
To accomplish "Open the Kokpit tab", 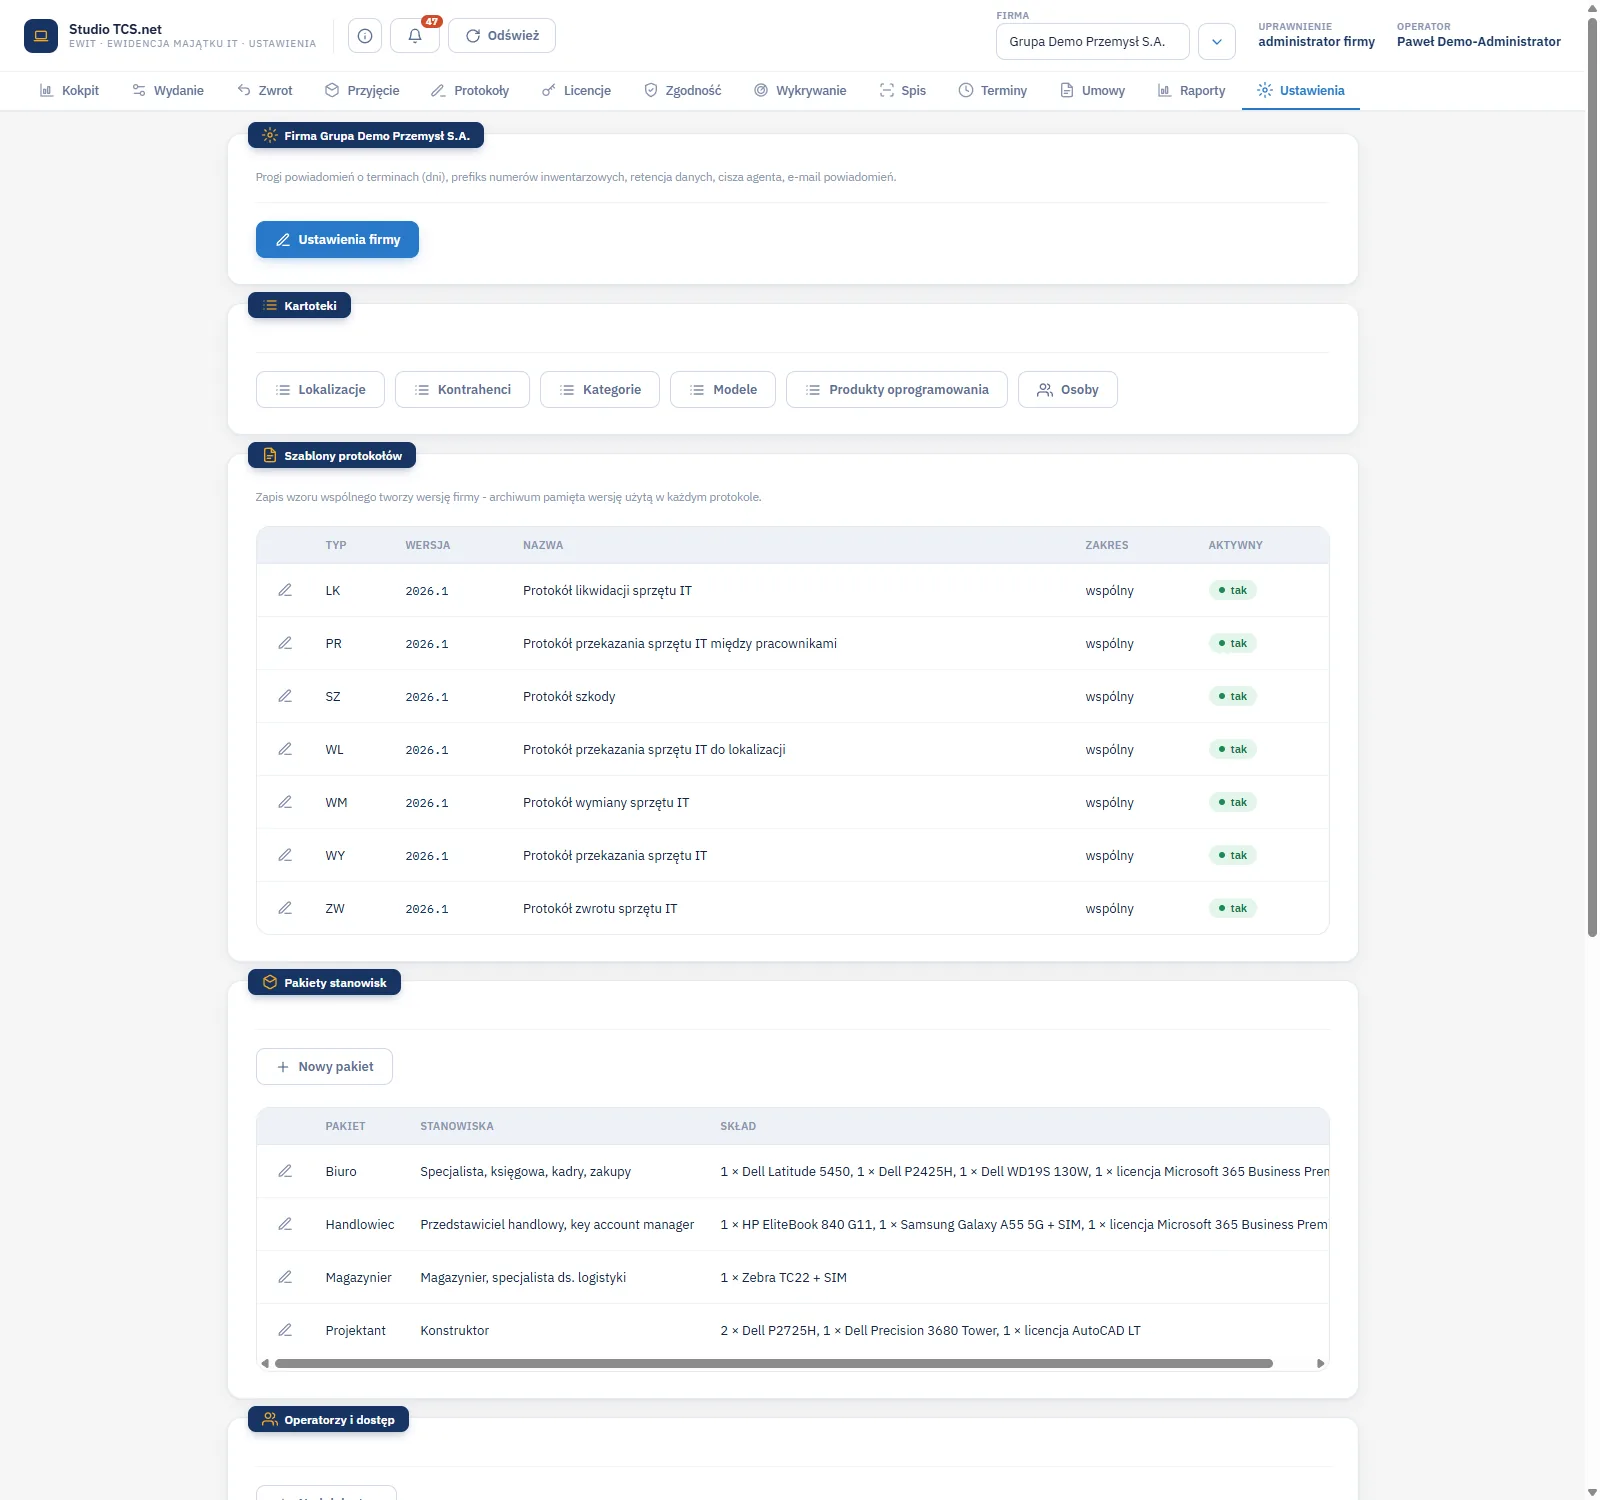I will click(x=69, y=90).
